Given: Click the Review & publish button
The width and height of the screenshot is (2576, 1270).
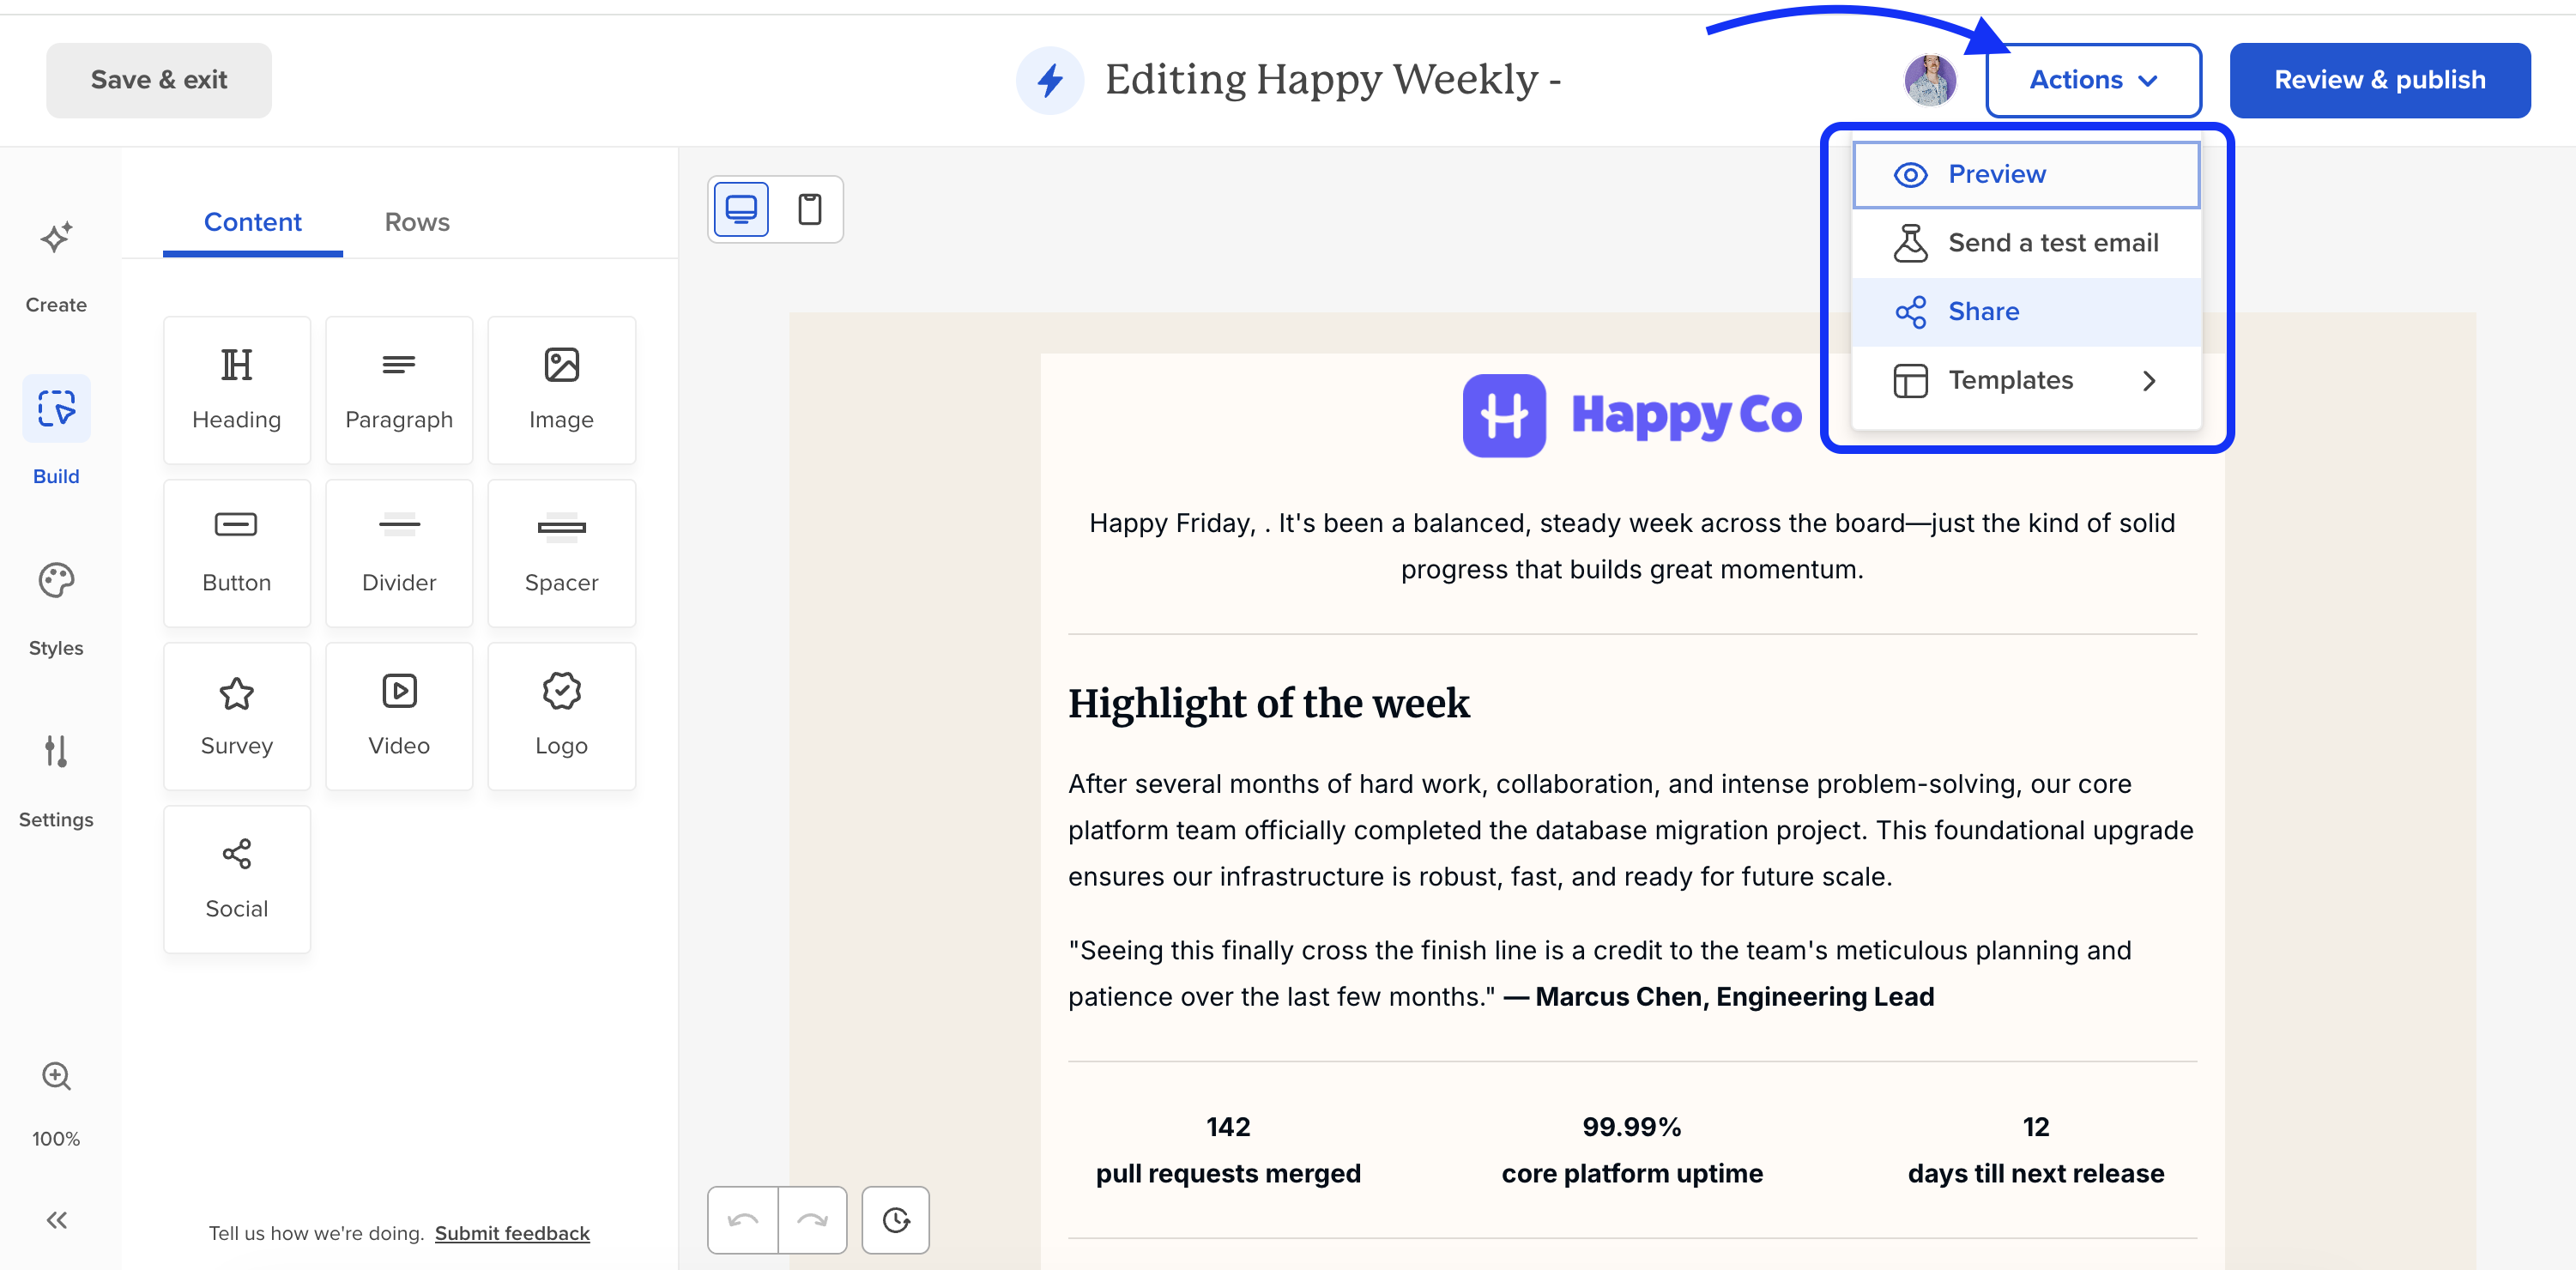Looking at the screenshot, I should point(2380,80).
